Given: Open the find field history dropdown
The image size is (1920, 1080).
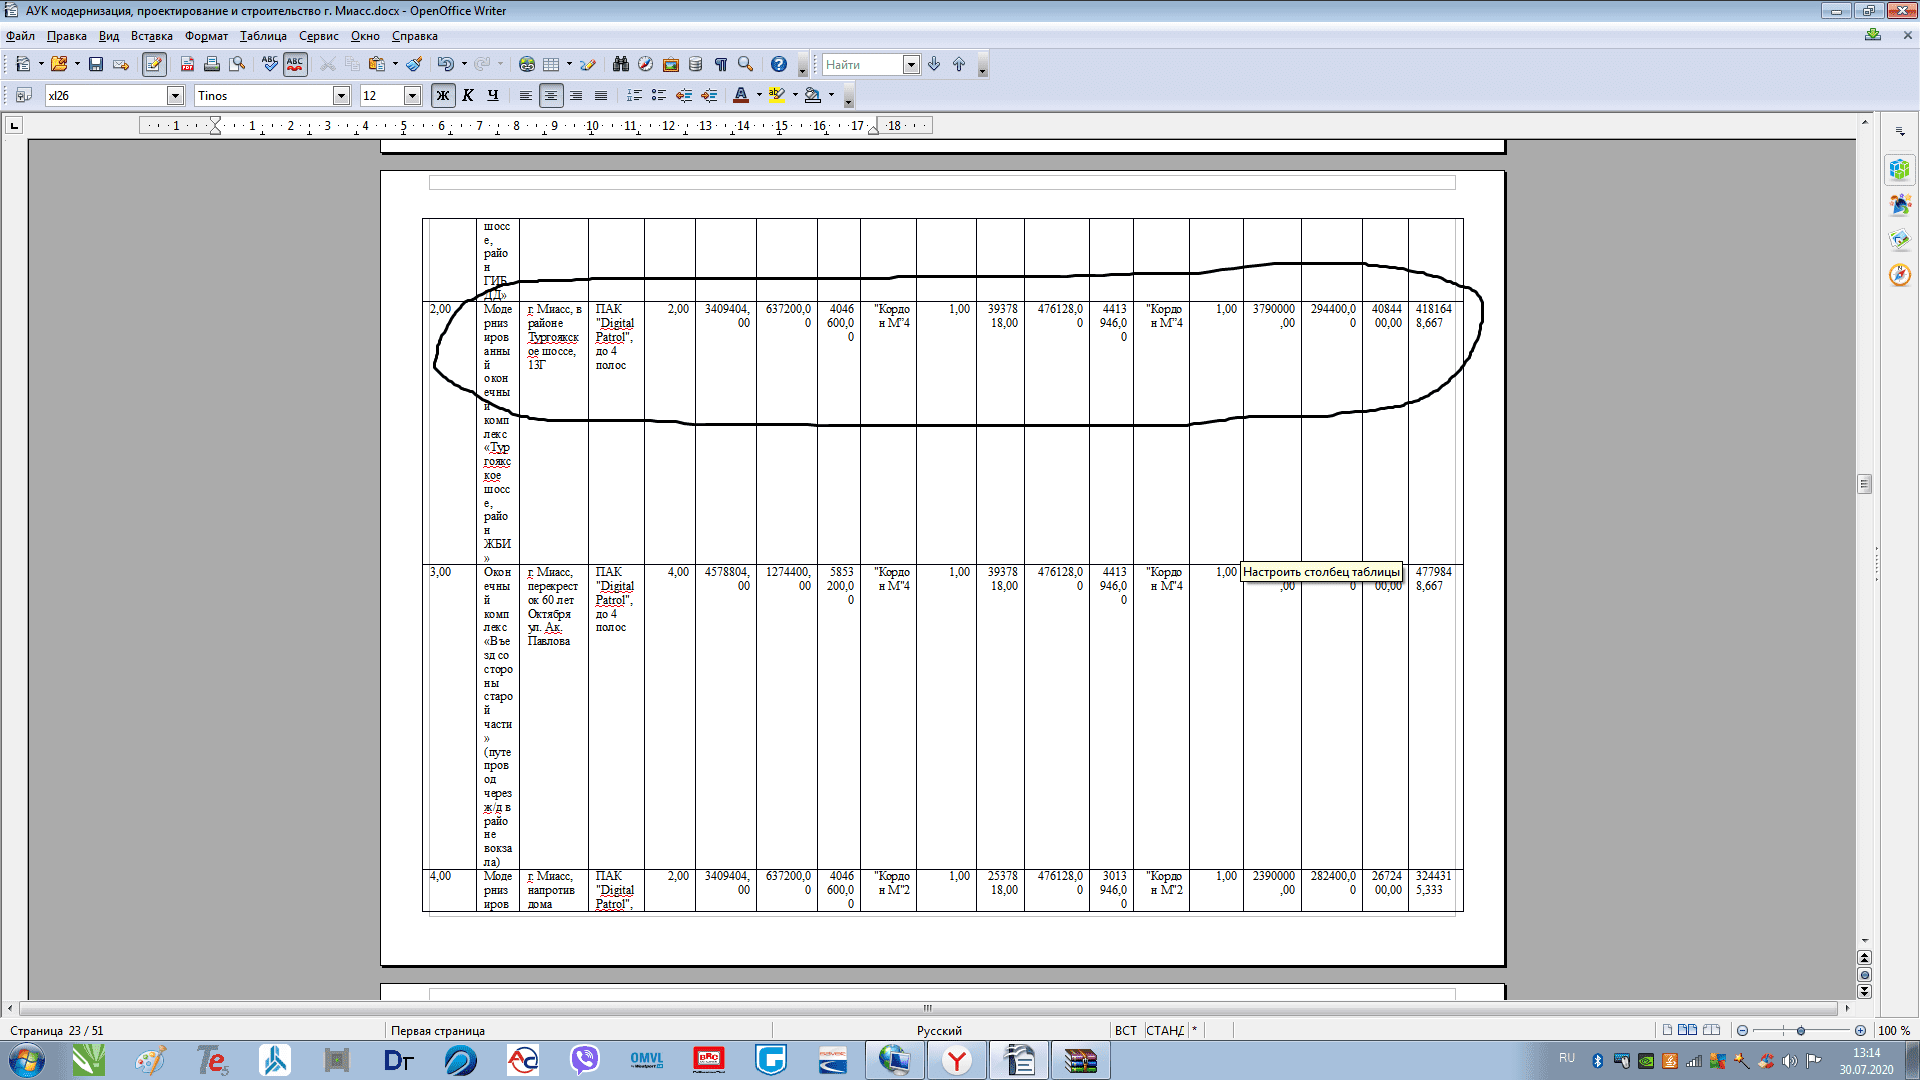Looking at the screenshot, I should [911, 64].
